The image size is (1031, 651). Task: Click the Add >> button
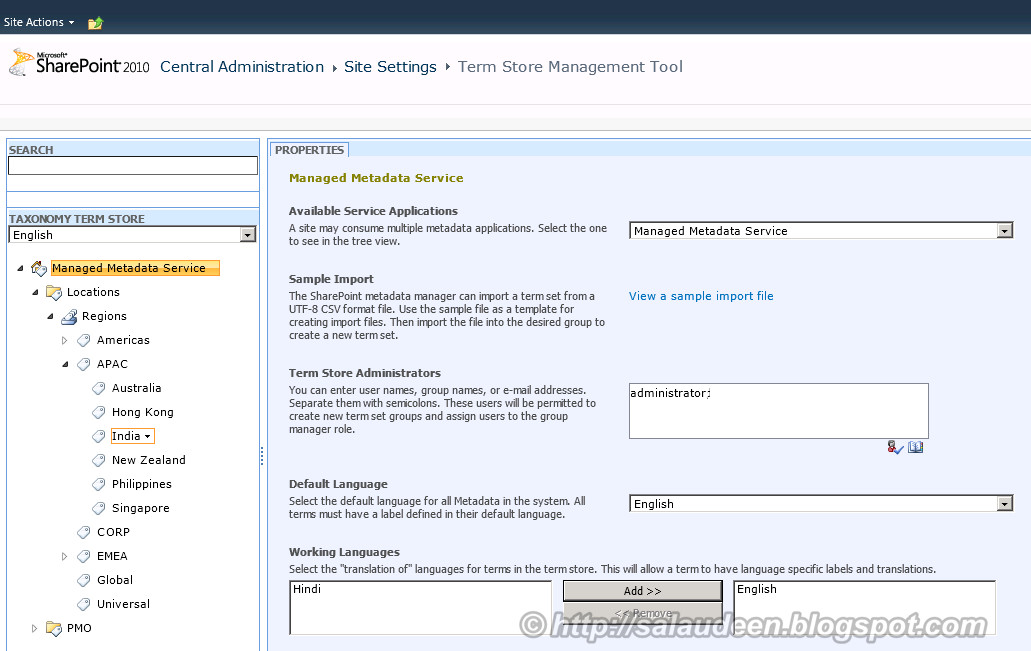642,591
